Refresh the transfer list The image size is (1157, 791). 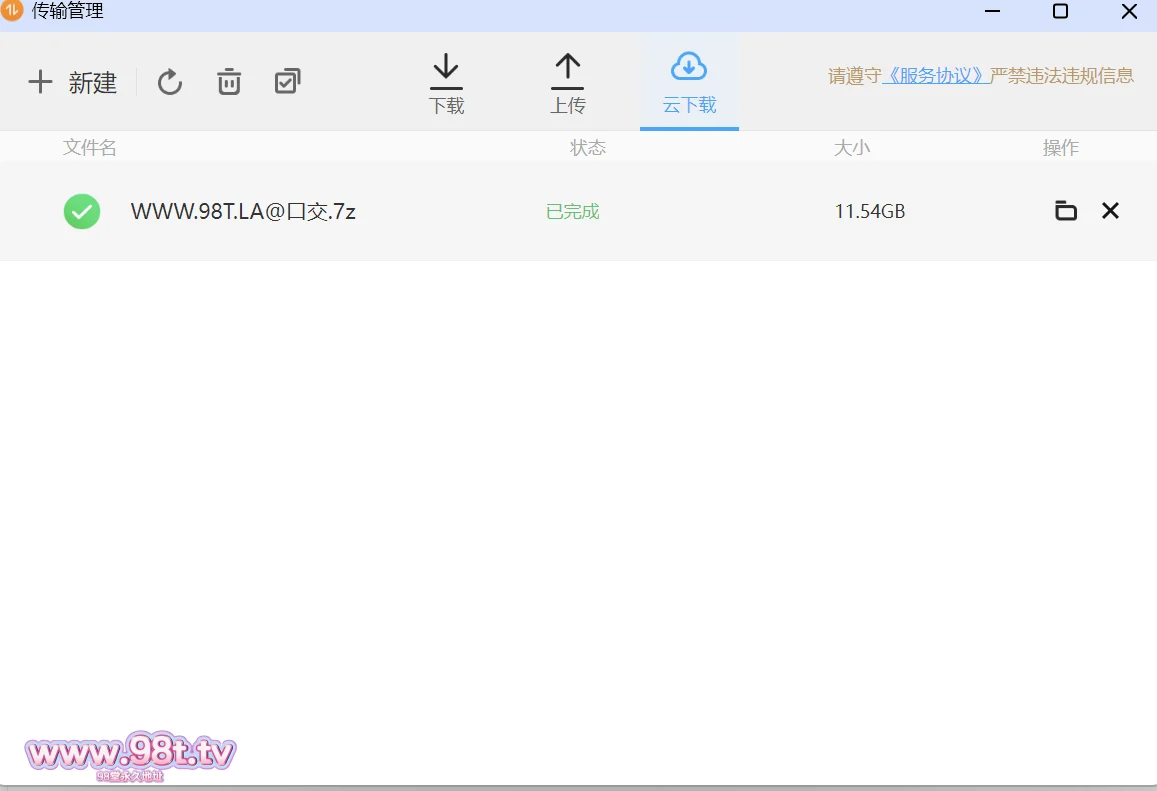[170, 82]
